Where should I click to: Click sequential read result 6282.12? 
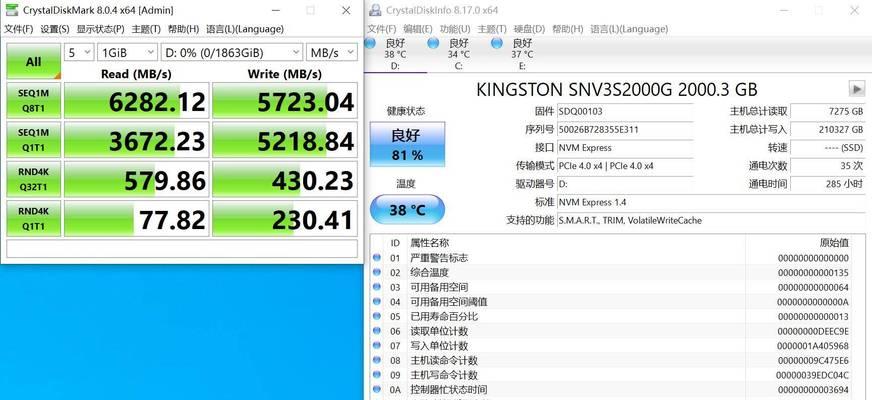137,101
